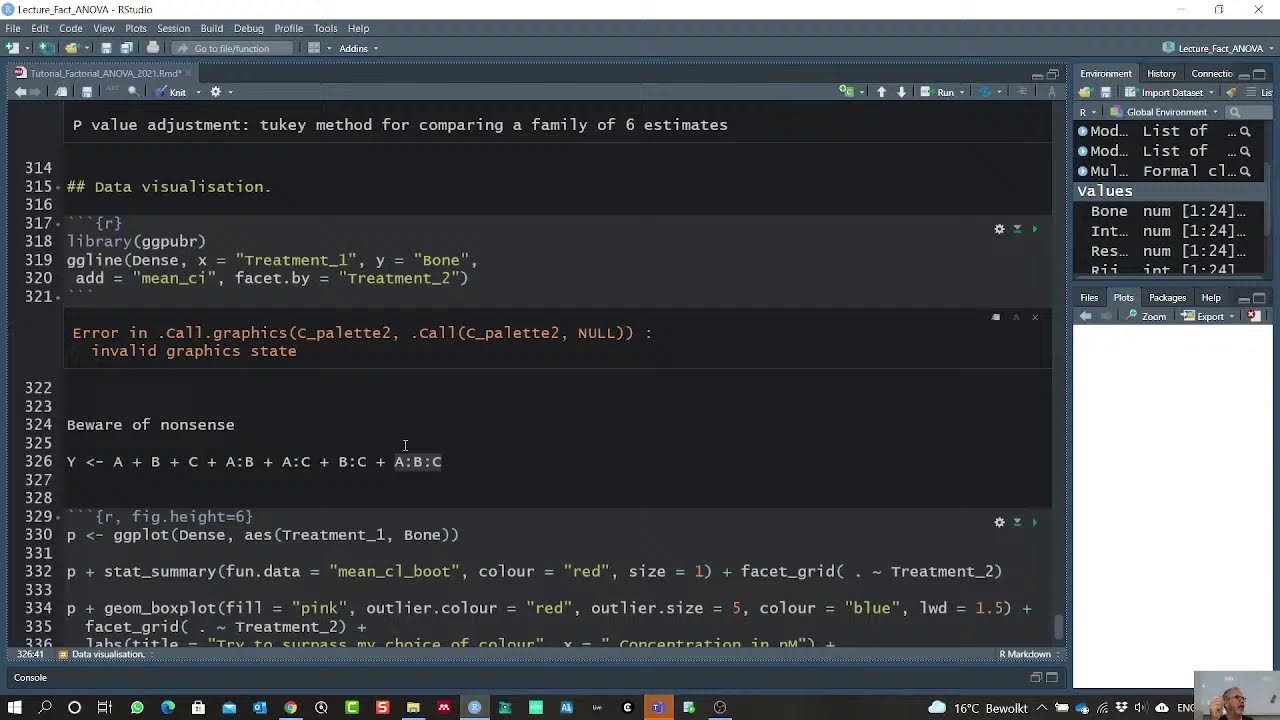
Task: Open the Lecture_Fact_ANOVA project menu
Action: [x=1217, y=48]
